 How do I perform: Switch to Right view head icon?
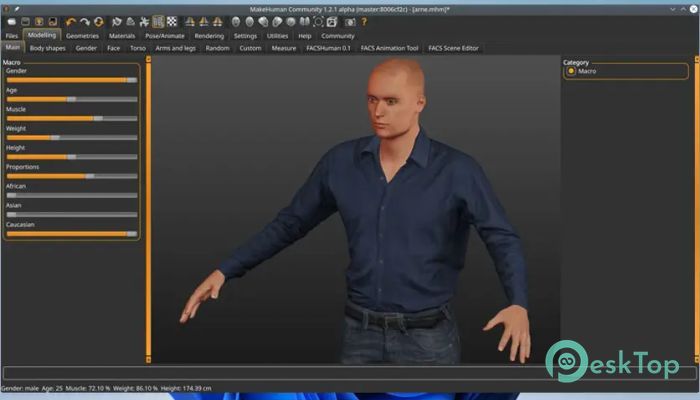[277, 21]
